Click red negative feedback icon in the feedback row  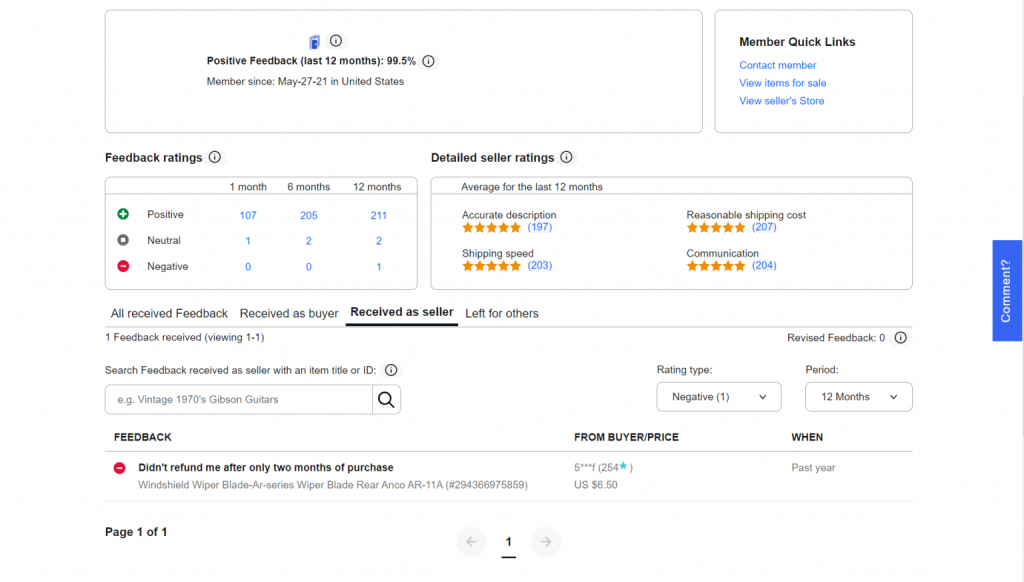(x=119, y=467)
